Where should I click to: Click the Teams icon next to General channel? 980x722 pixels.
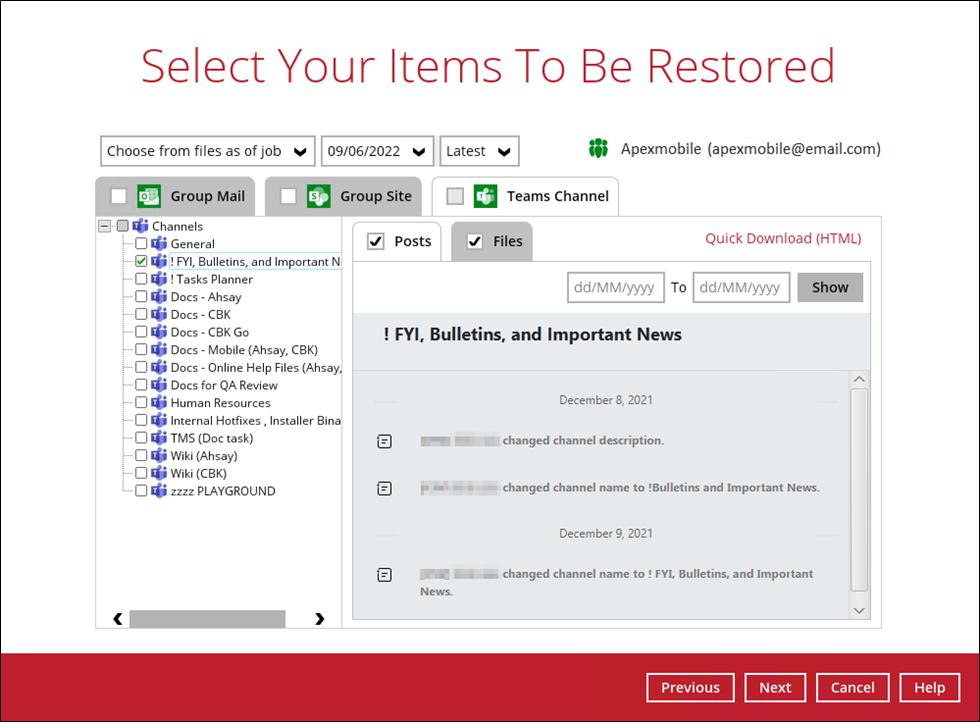tap(159, 244)
